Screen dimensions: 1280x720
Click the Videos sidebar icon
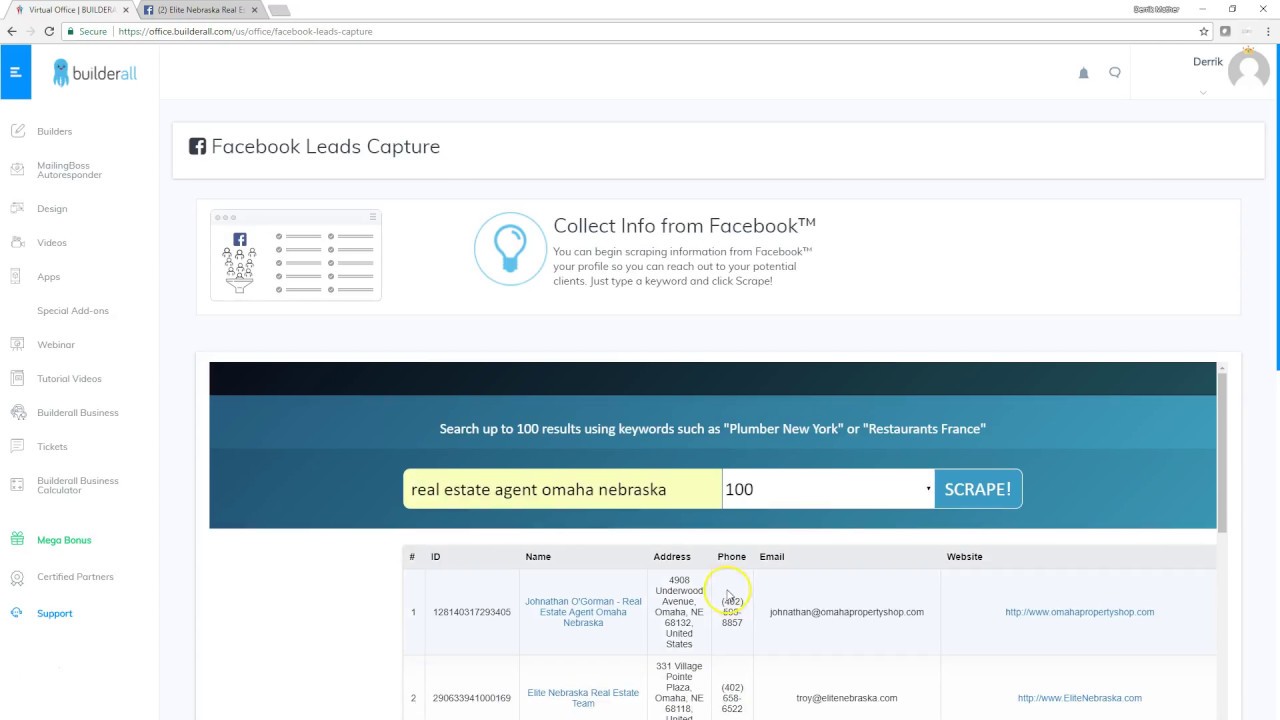[x=17, y=242]
